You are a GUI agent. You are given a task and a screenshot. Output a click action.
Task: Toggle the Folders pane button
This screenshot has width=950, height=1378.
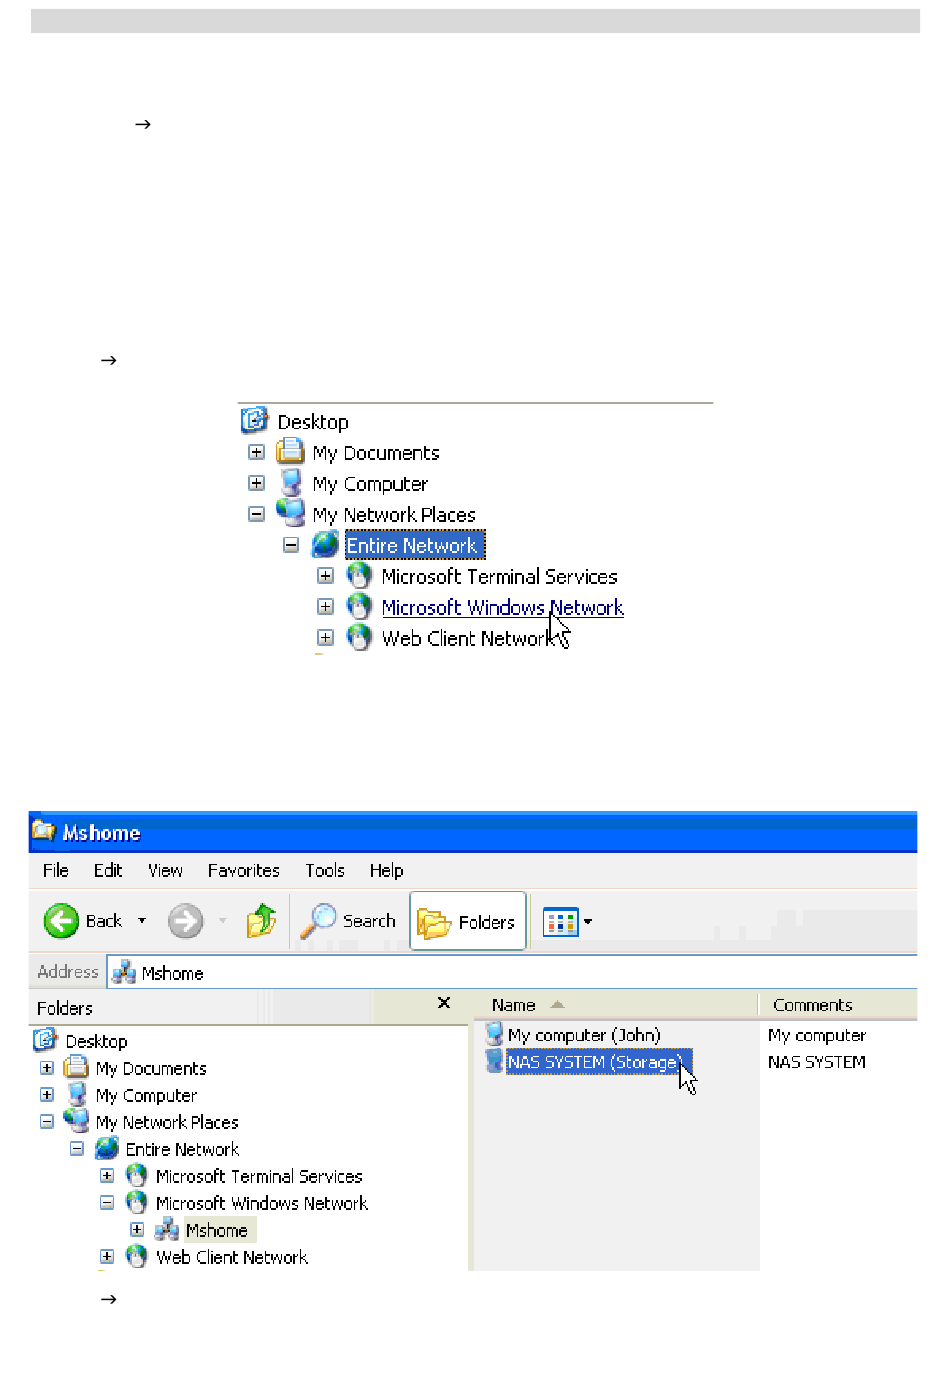468,921
